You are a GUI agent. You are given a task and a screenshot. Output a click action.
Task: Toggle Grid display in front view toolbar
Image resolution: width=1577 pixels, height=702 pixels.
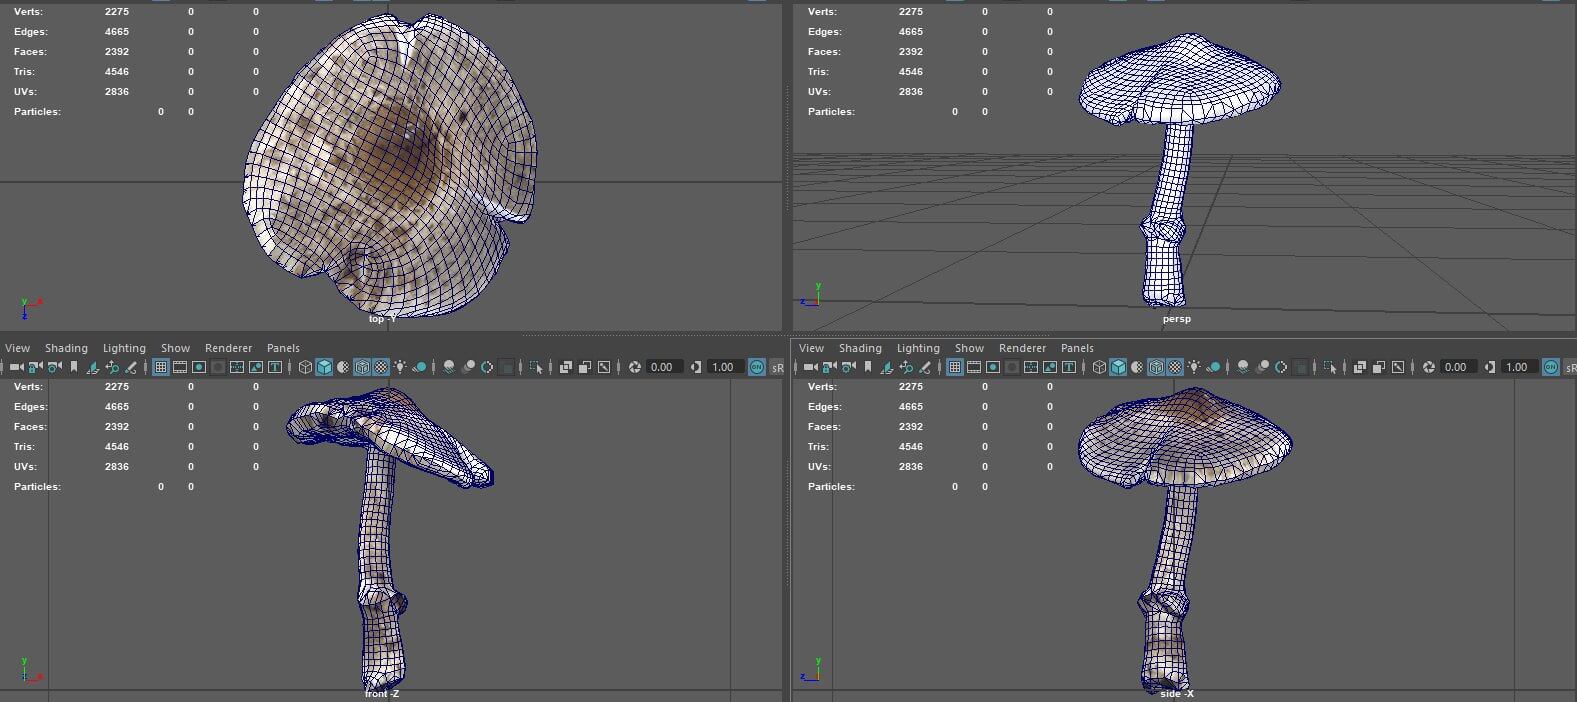tap(161, 367)
